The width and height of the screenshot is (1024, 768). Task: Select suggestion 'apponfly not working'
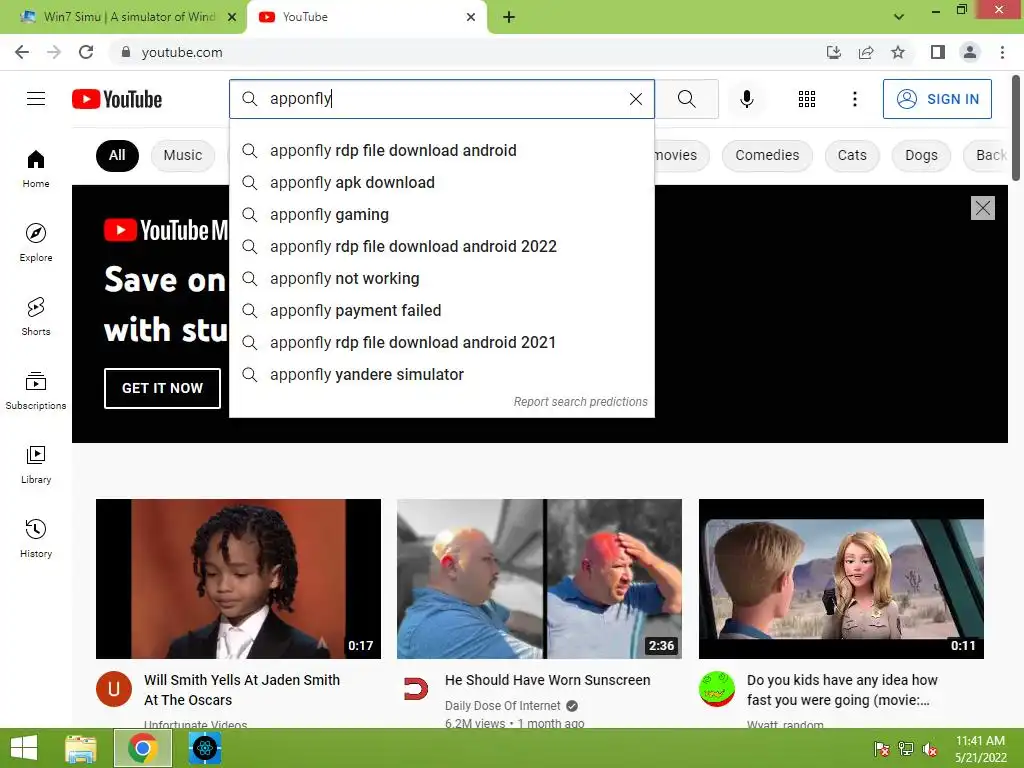pos(441,278)
